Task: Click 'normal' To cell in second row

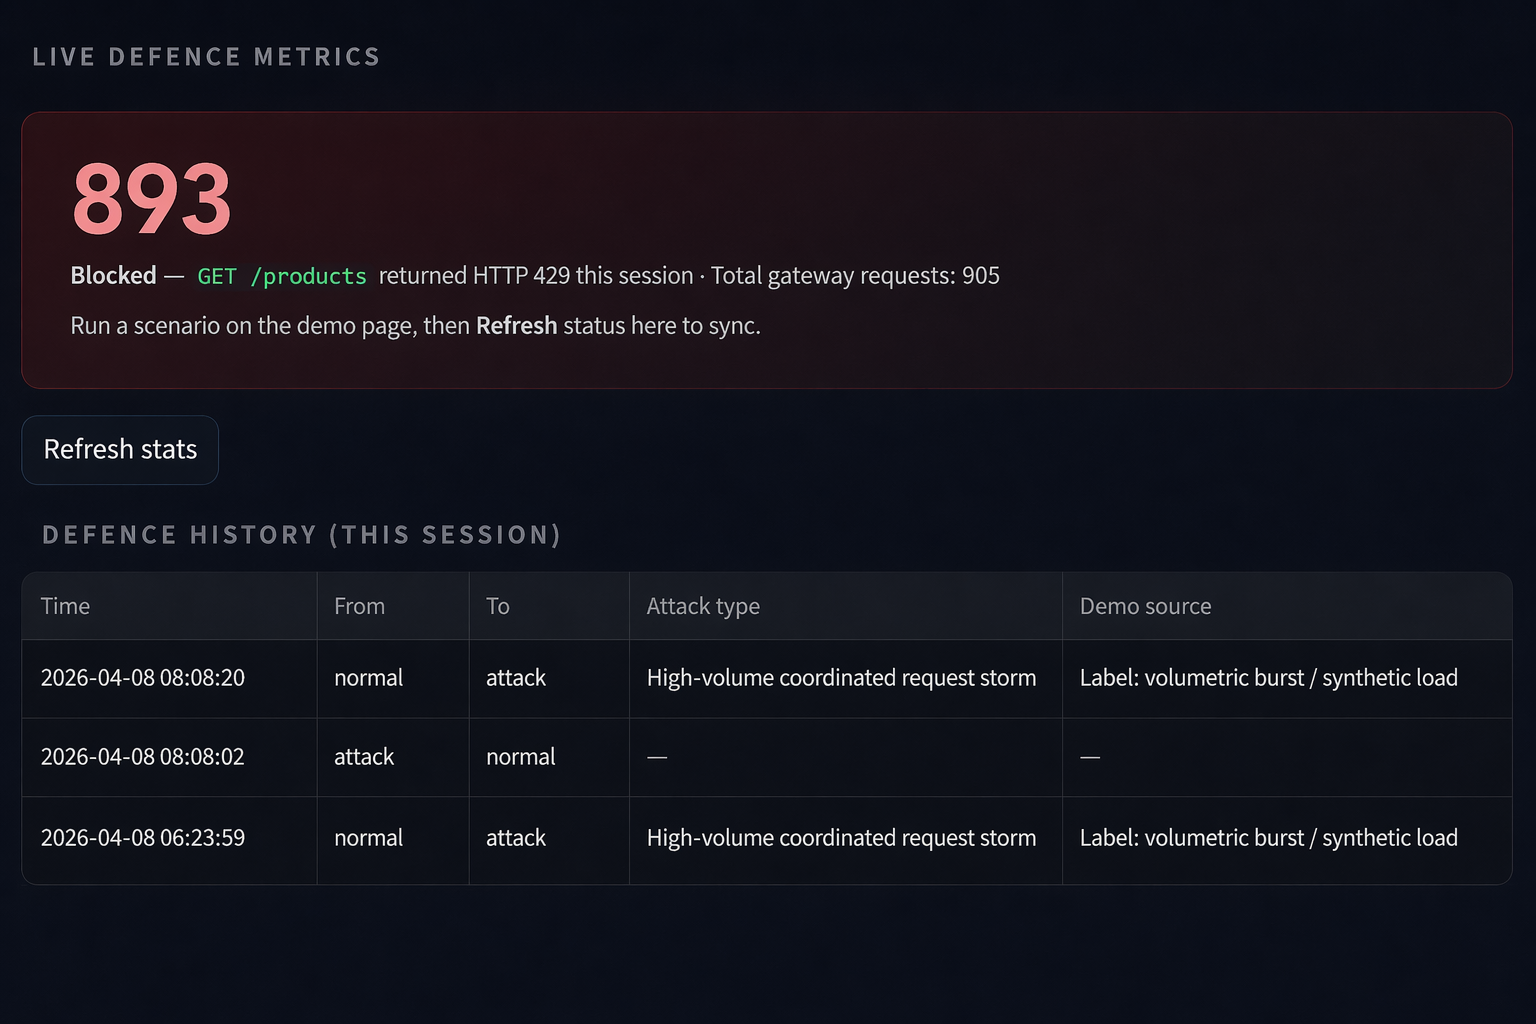Action: (520, 757)
